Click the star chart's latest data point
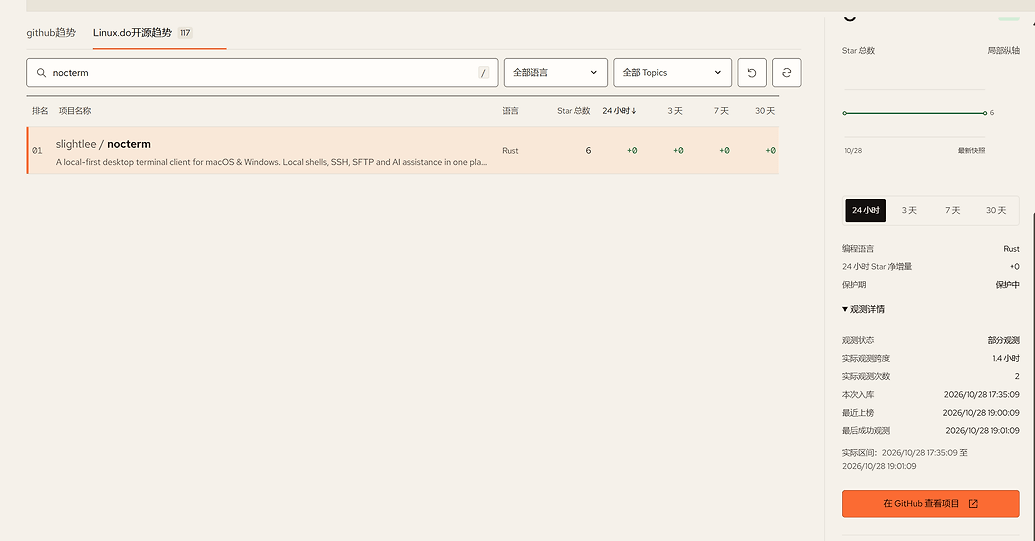The image size is (1035, 541). tap(985, 113)
